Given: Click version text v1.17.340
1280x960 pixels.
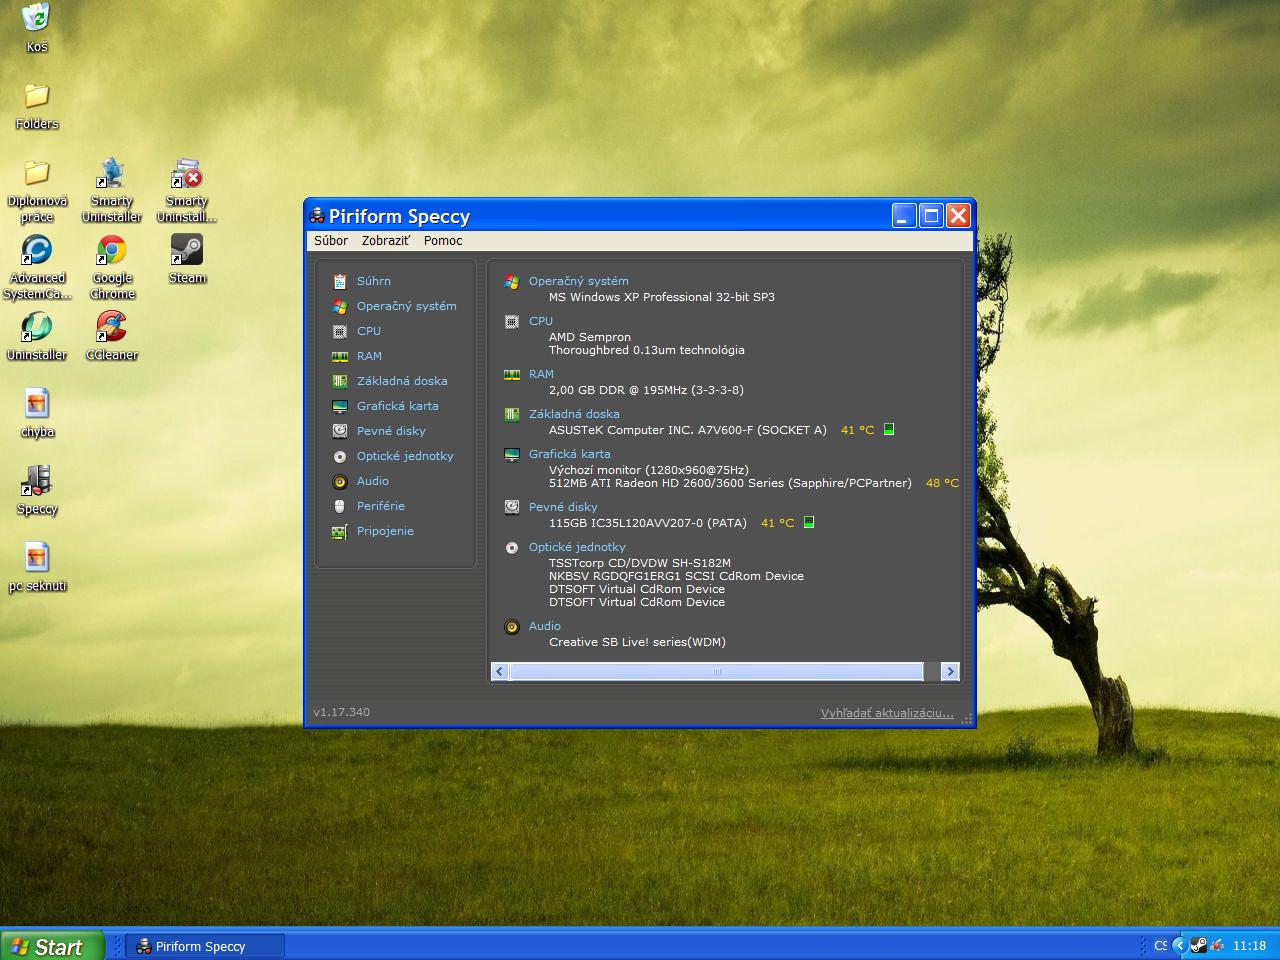Looking at the screenshot, I should click(341, 712).
